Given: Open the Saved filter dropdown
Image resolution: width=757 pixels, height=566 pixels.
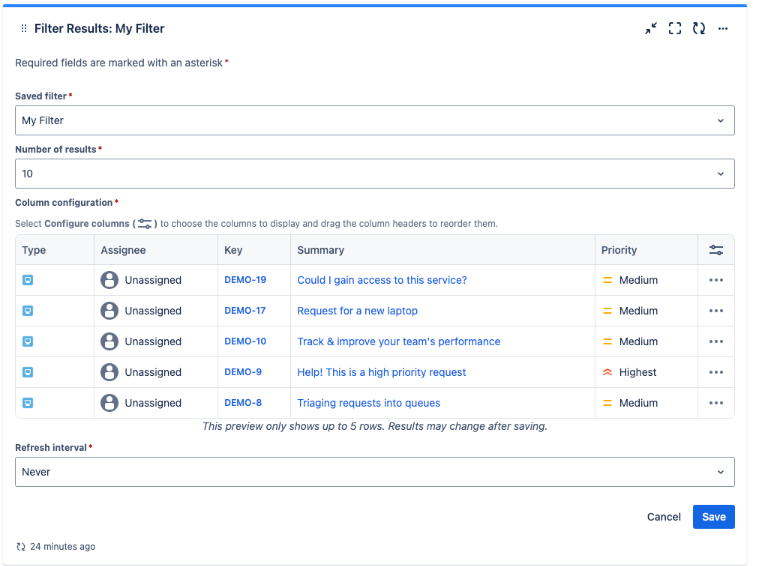Looking at the screenshot, I should 375,120.
